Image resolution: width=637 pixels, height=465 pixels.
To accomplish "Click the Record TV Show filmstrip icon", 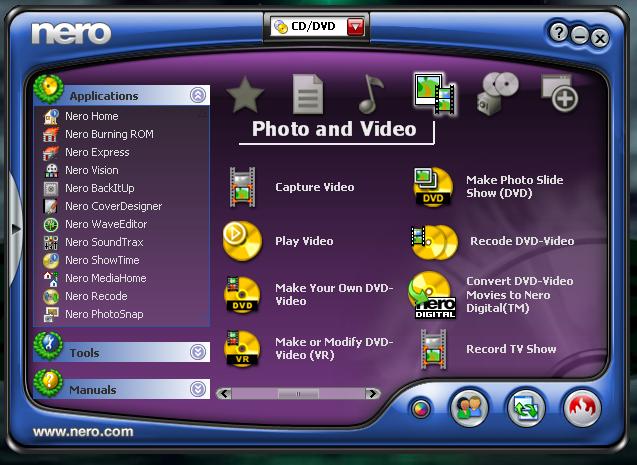I will pos(433,349).
